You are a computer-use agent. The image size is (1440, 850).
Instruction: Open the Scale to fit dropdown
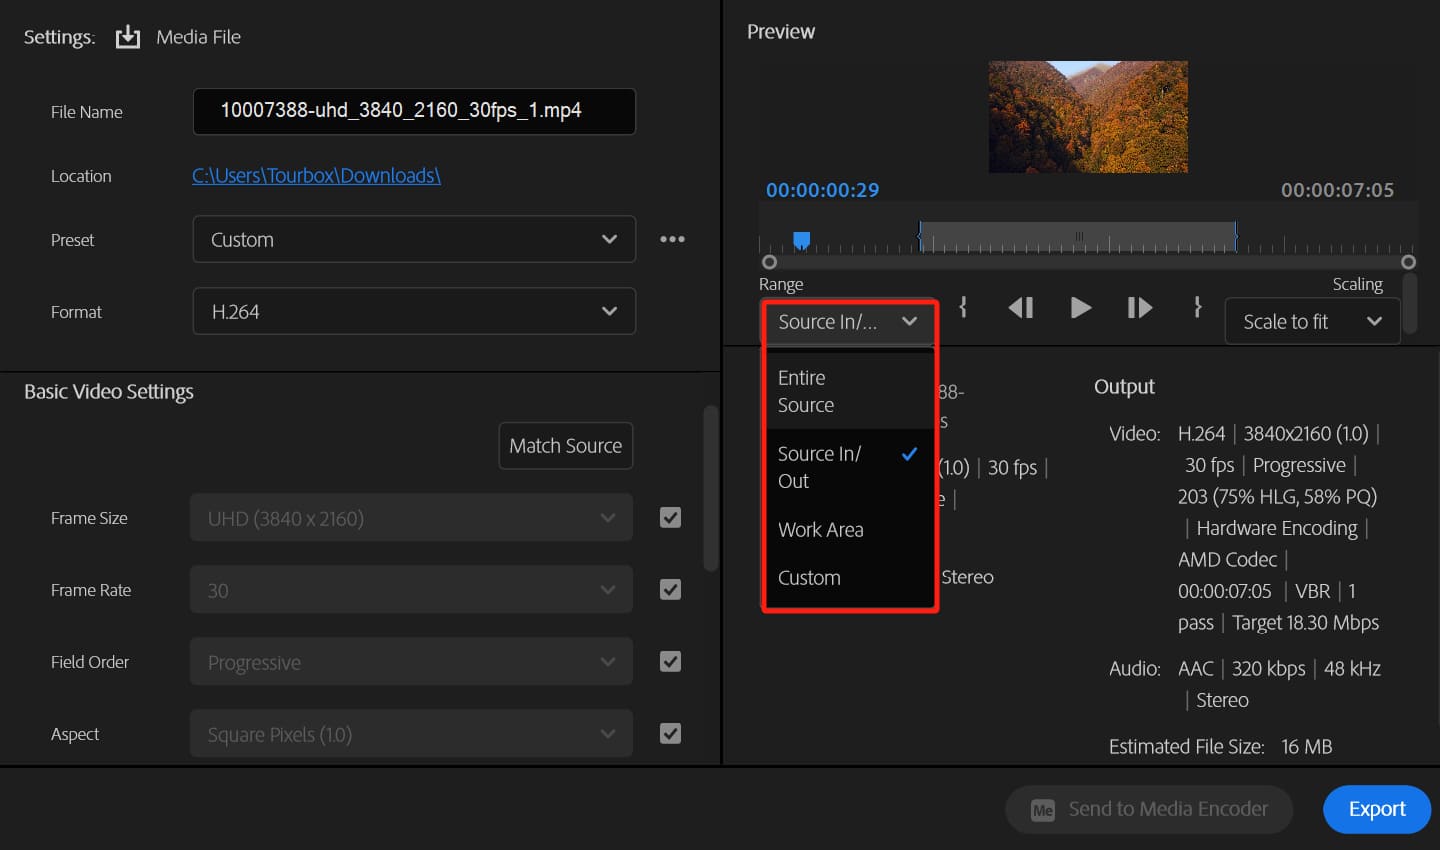pyautogui.click(x=1312, y=322)
